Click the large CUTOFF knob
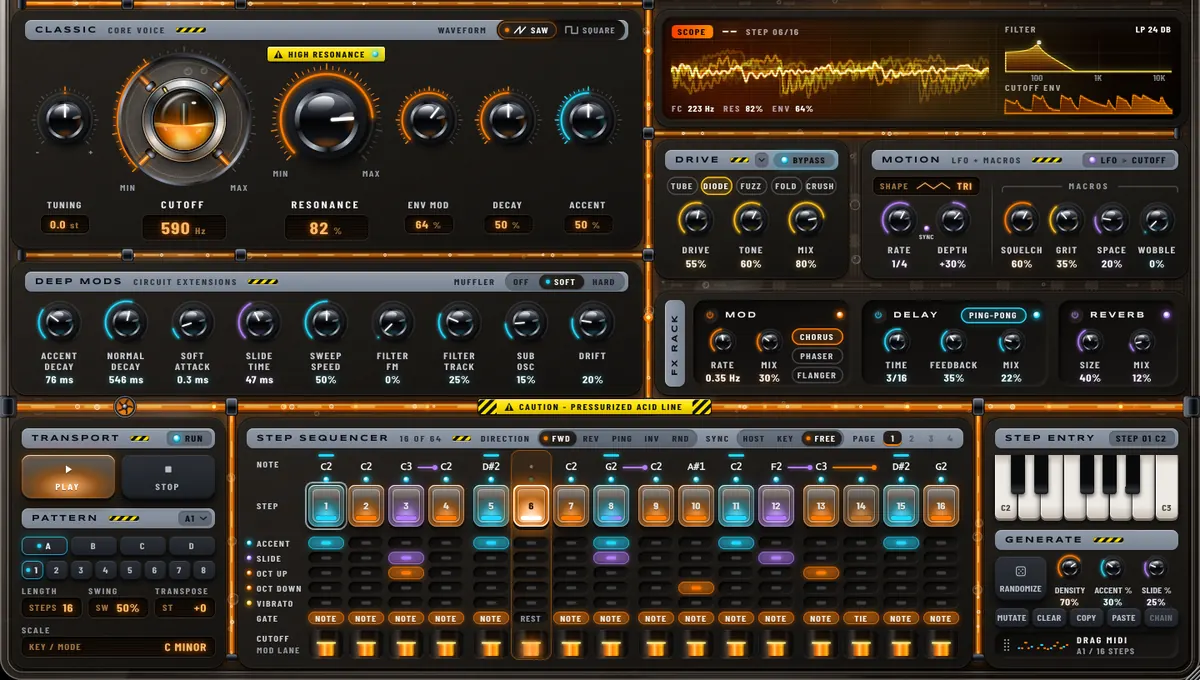The height and width of the screenshot is (680, 1200). 183,120
